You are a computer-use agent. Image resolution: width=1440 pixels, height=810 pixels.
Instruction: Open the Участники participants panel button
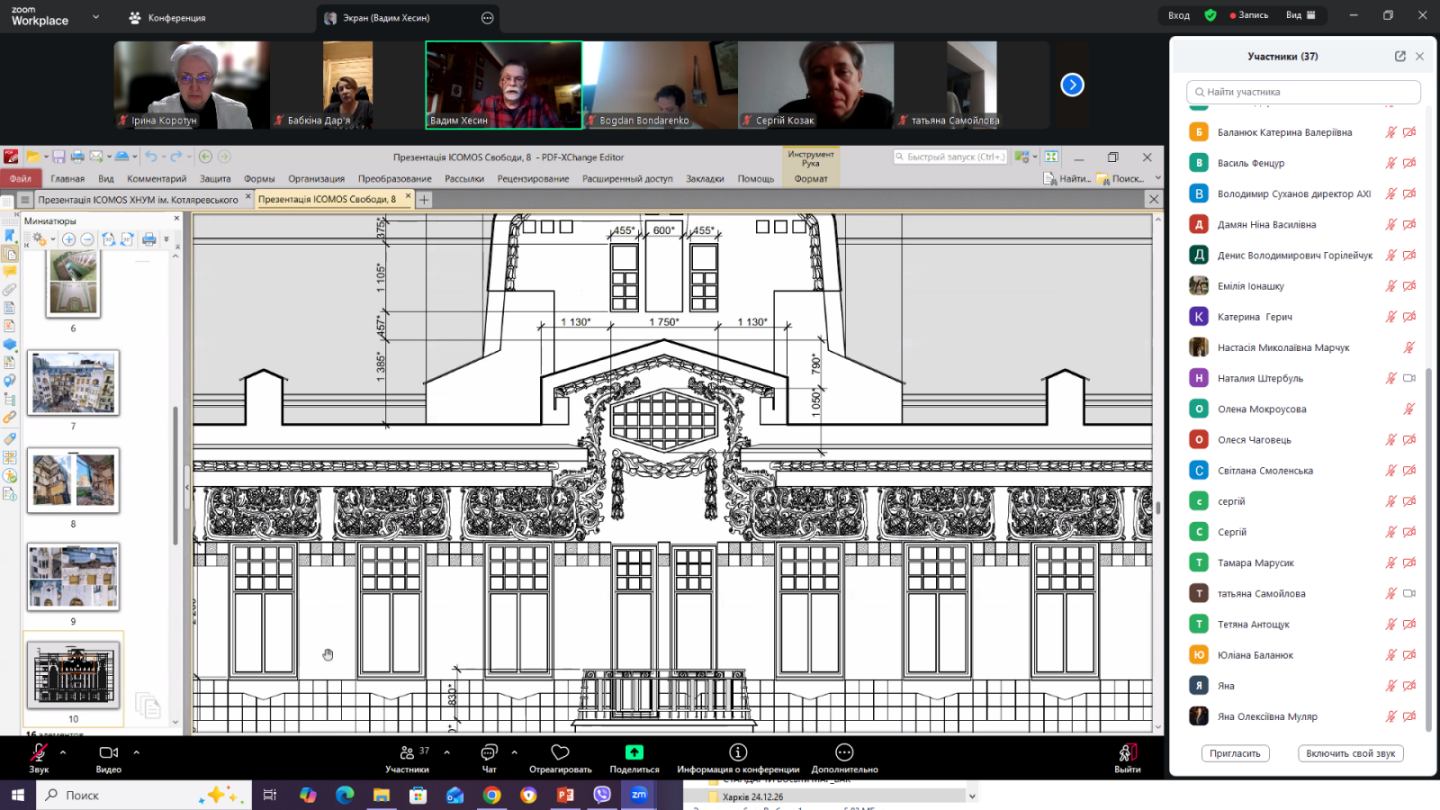pyautogui.click(x=407, y=759)
